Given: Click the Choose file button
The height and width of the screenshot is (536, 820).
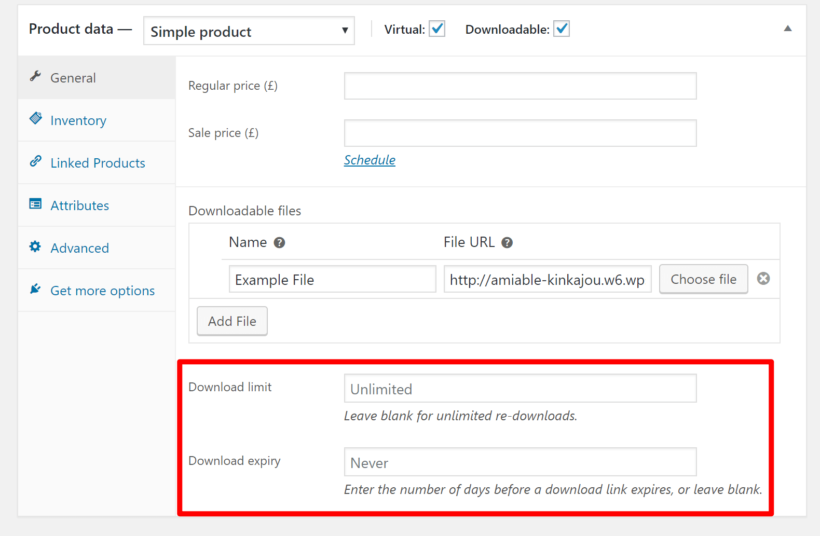Looking at the screenshot, I should [703, 279].
